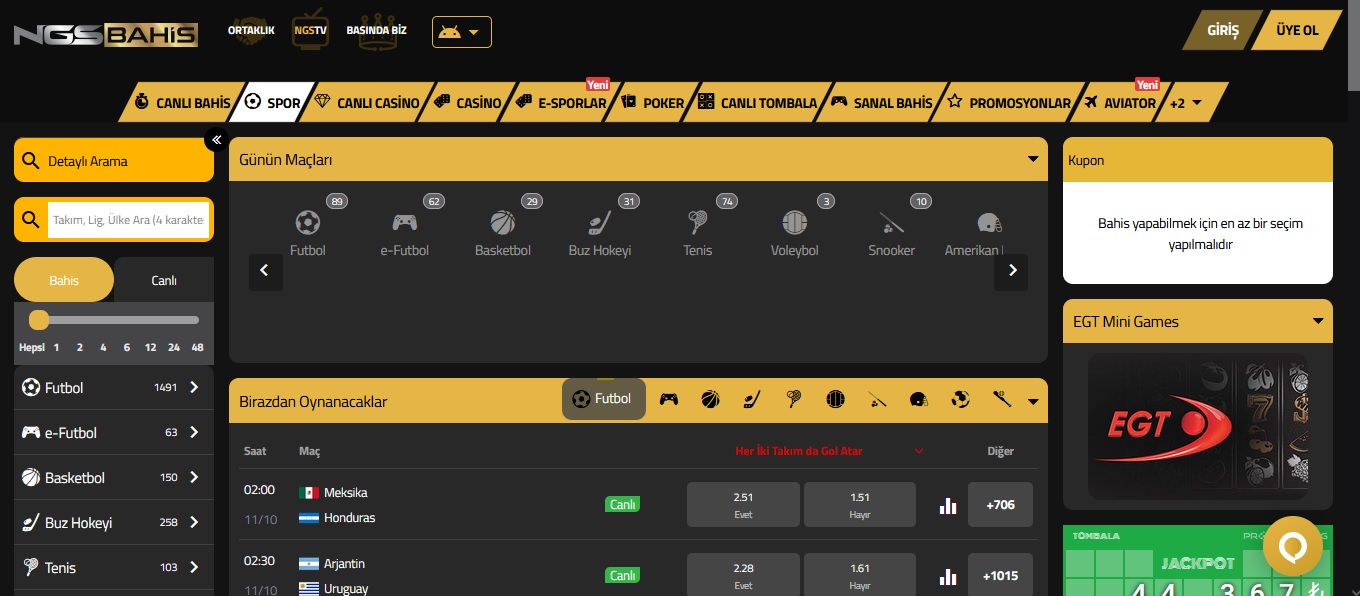Expand Buz Hokeyi chevron in the sidebar
Image resolution: width=1360 pixels, height=596 pixels.
click(194, 522)
